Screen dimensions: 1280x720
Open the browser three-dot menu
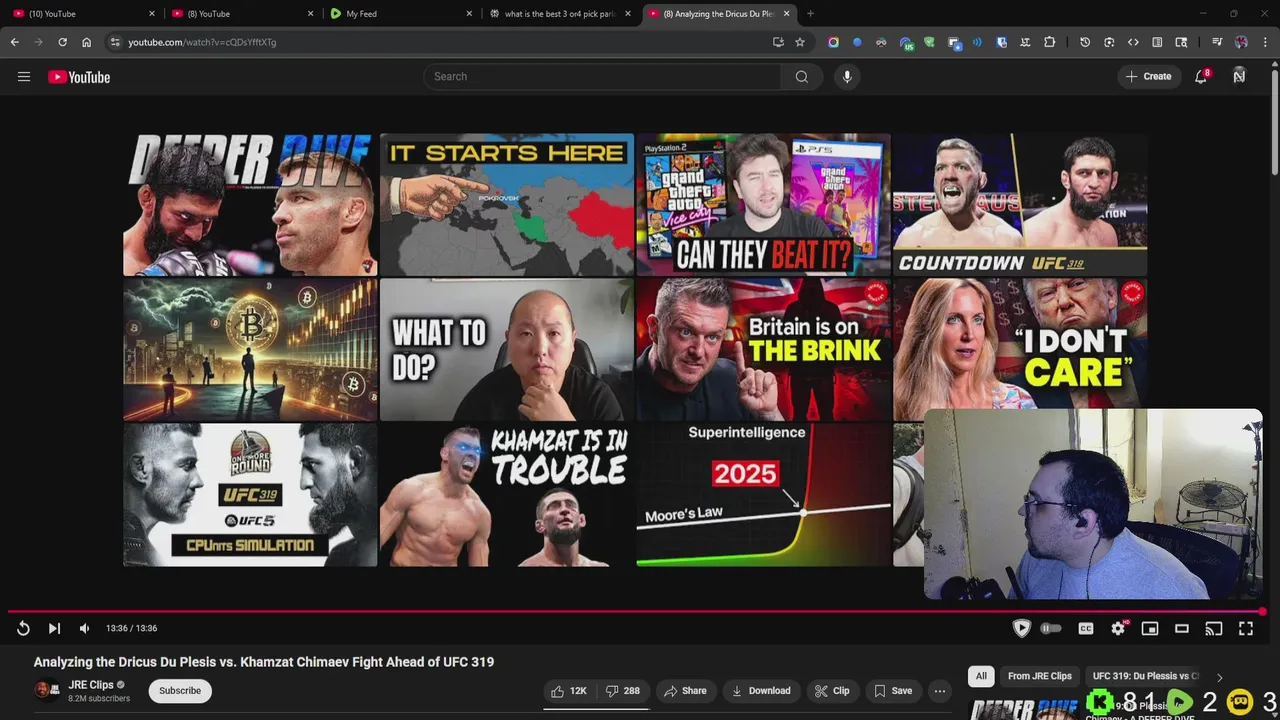pos(1265,42)
